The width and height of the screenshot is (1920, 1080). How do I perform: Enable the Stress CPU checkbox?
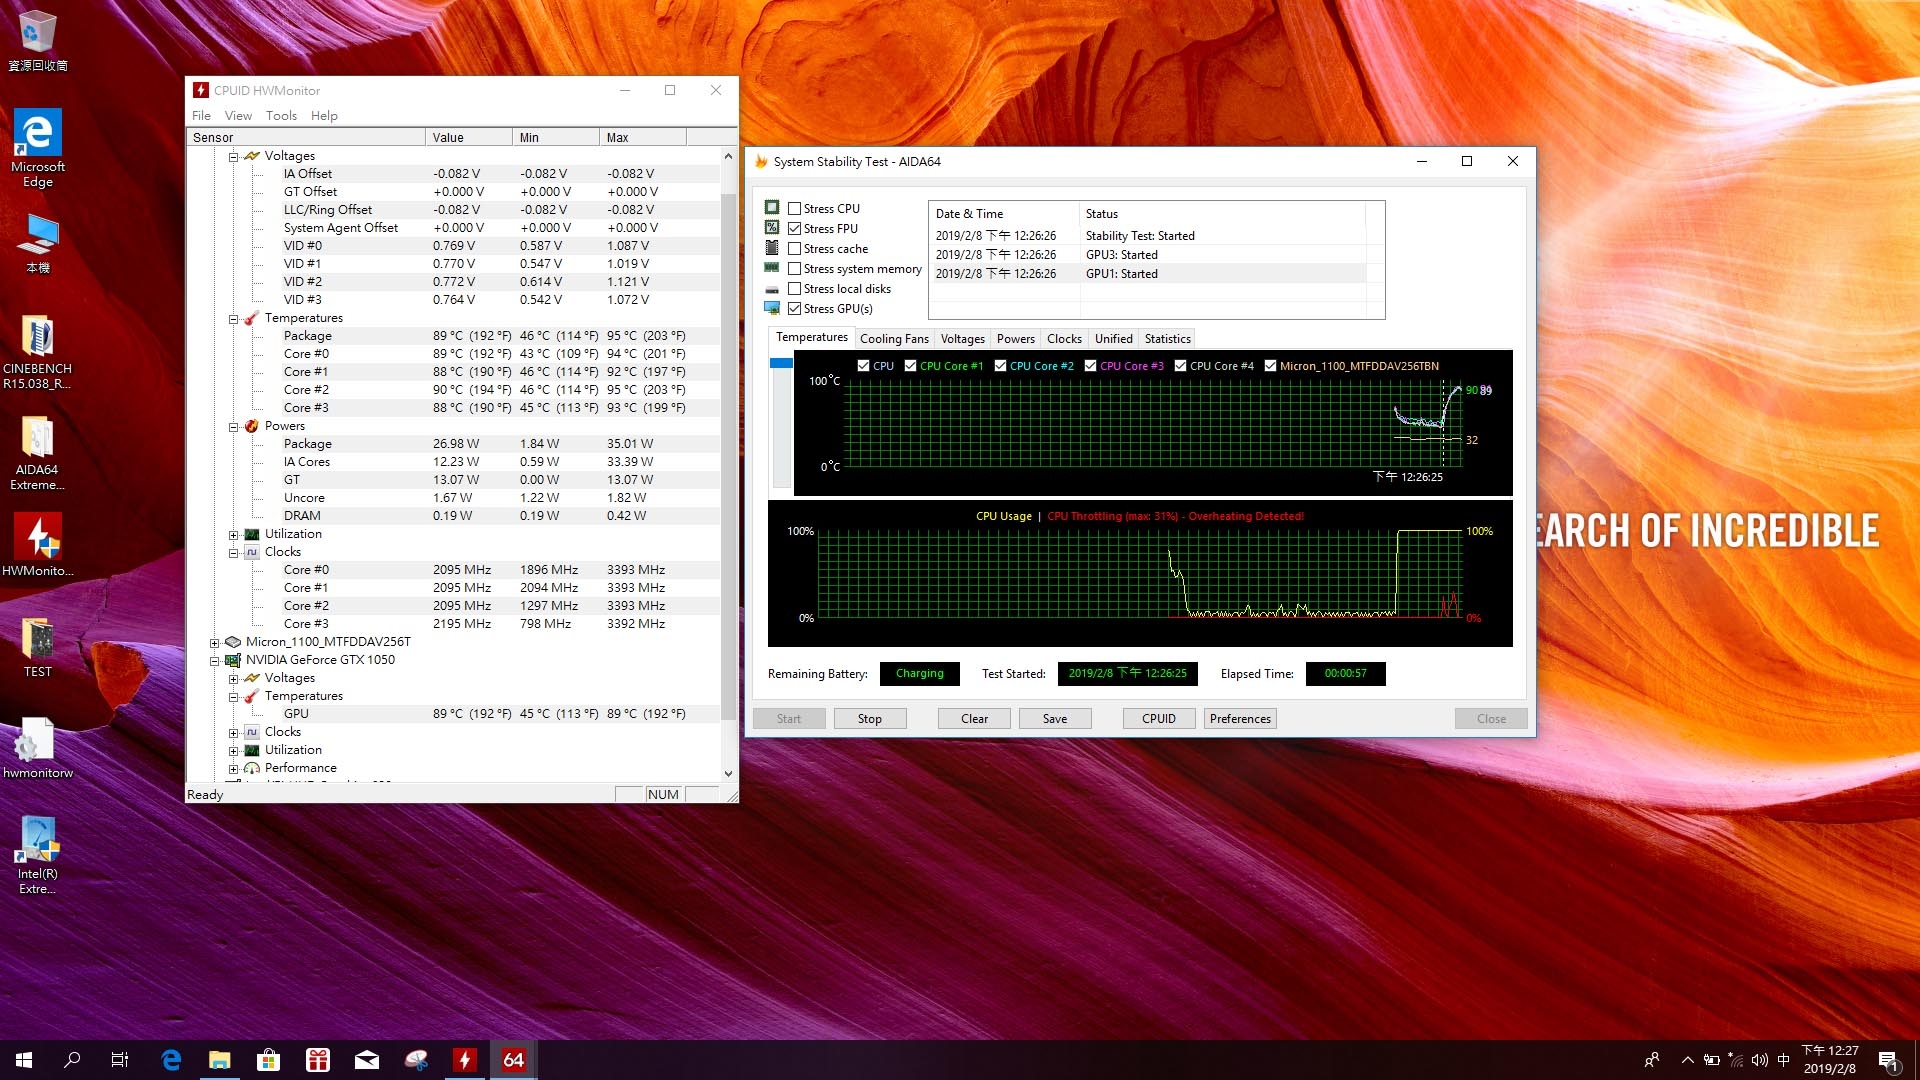(x=794, y=209)
